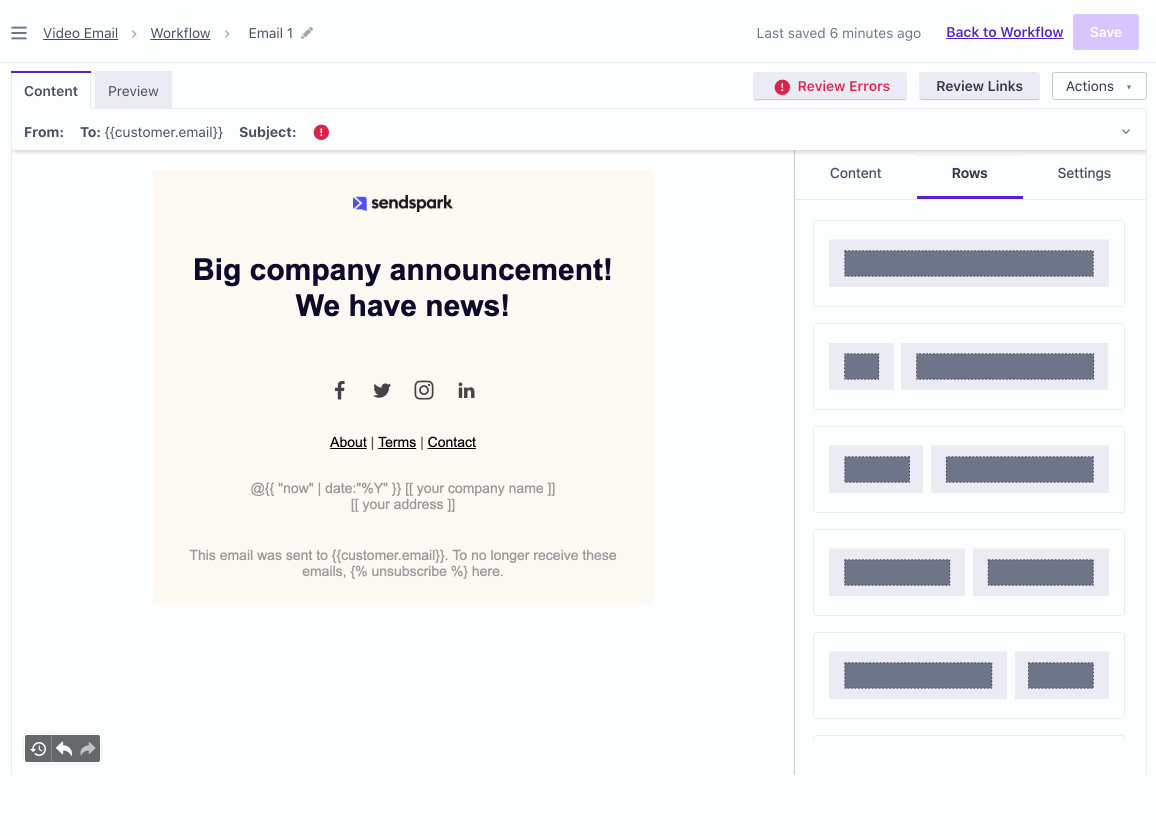Click the Save button
The width and height of the screenshot is (1156, 836).
click(x=1106, y=32)
